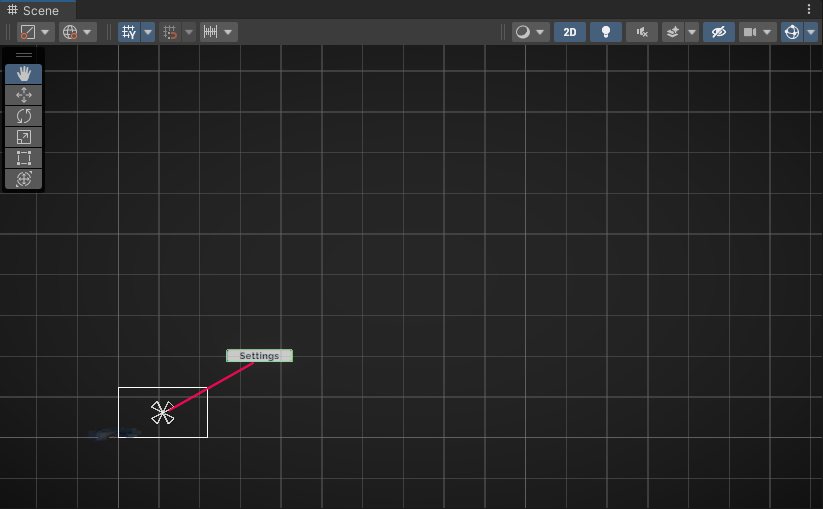Image resolution: width=823 pixels, height=509 pixels.
Task: Click draw mode shading sphere icon
Action: click(x=523, y=32)
